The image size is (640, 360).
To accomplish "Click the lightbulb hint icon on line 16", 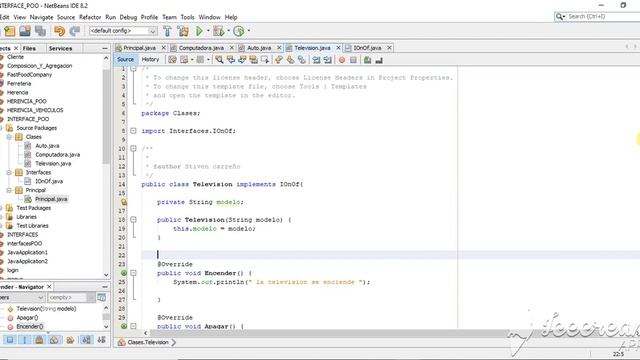I will pos(124,202).
